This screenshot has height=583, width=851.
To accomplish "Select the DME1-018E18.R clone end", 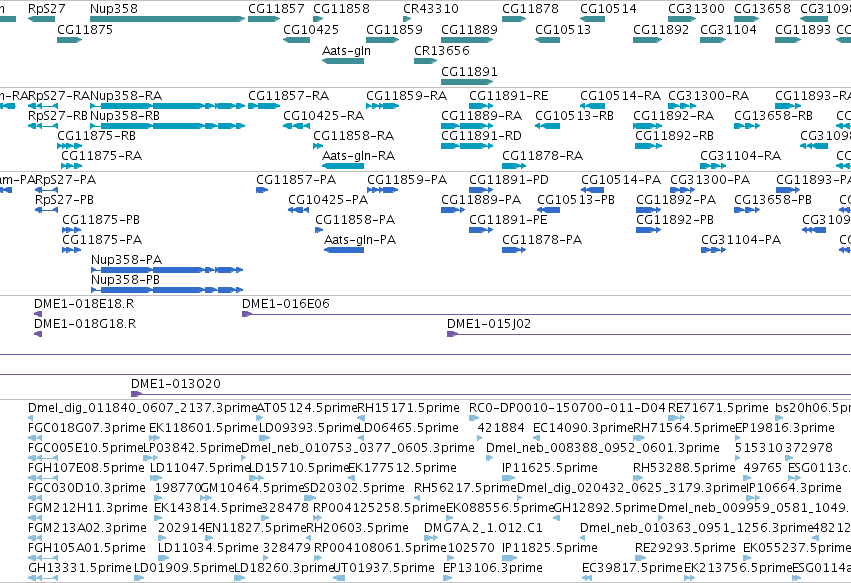I will click(x=38, y=314).
